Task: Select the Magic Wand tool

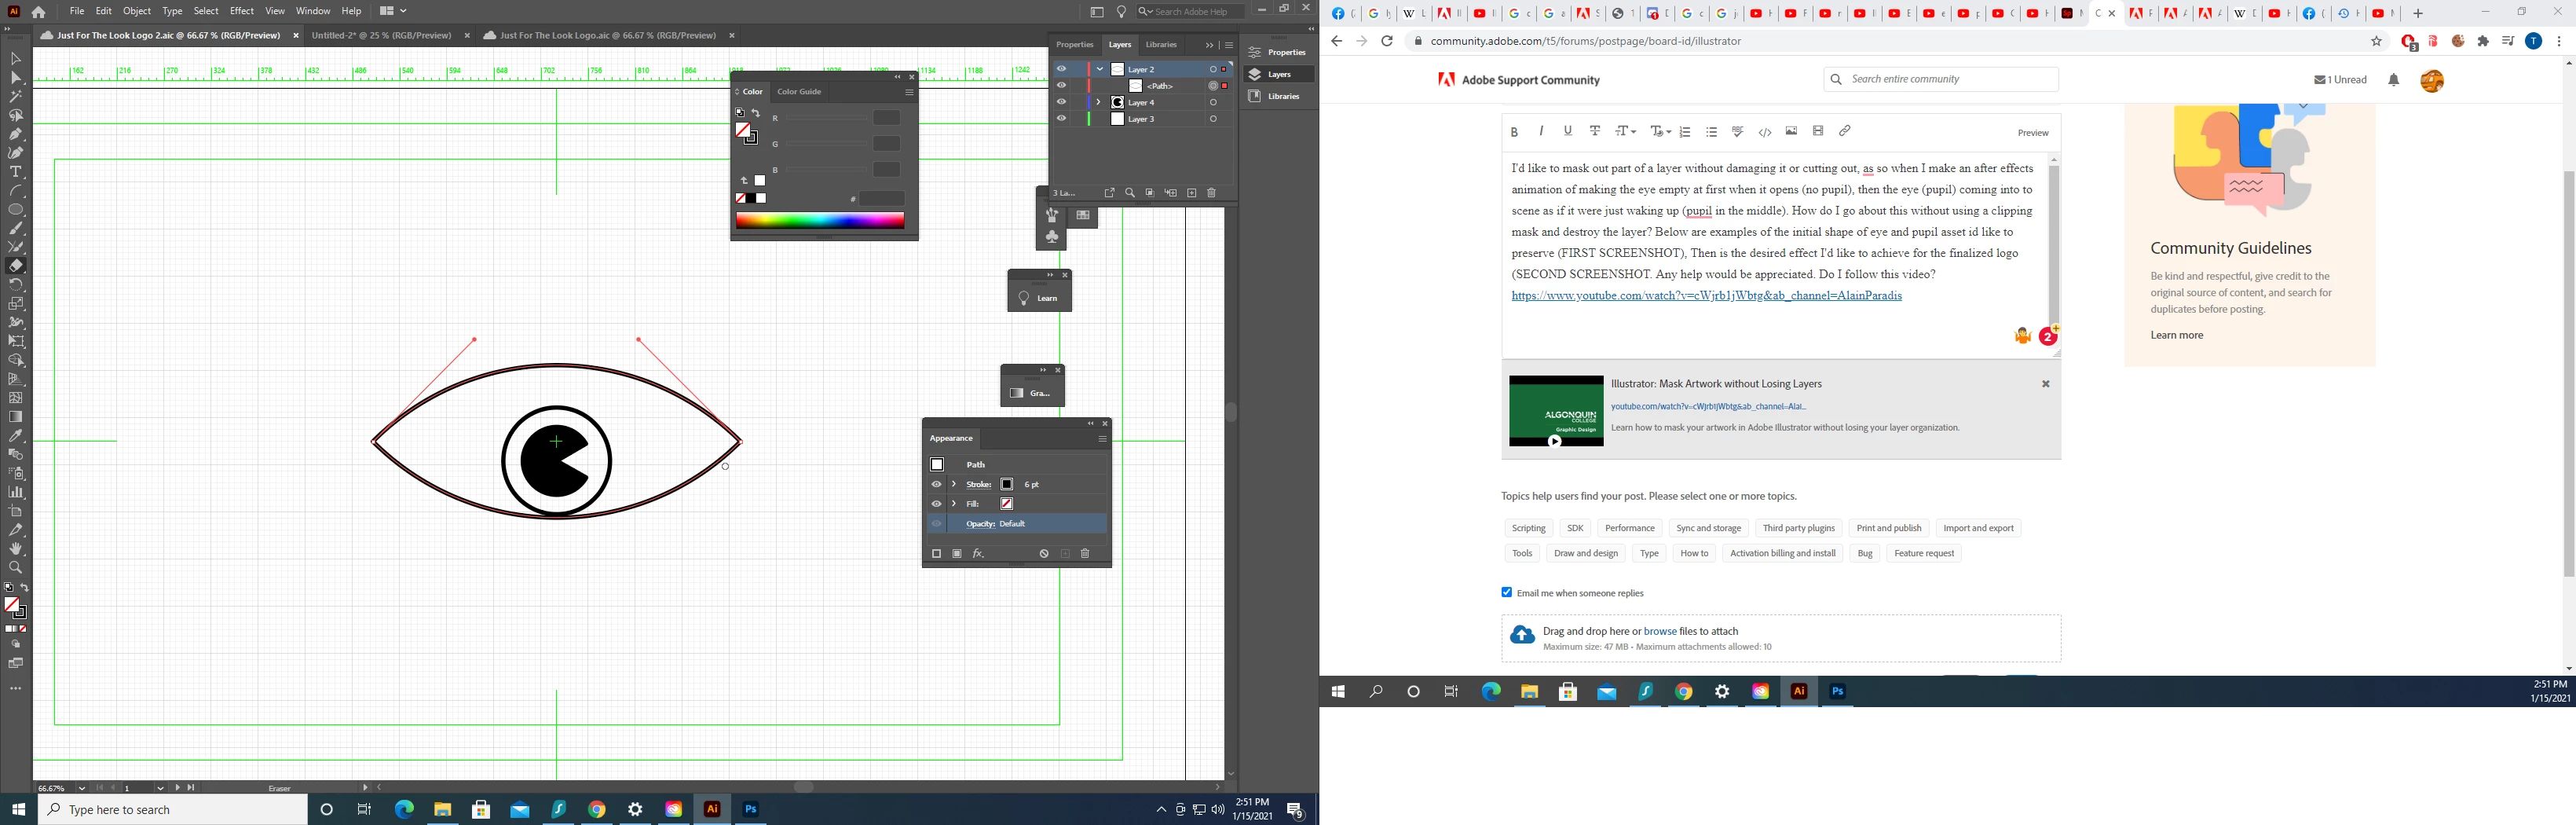Action: click(x=15, y=97)
